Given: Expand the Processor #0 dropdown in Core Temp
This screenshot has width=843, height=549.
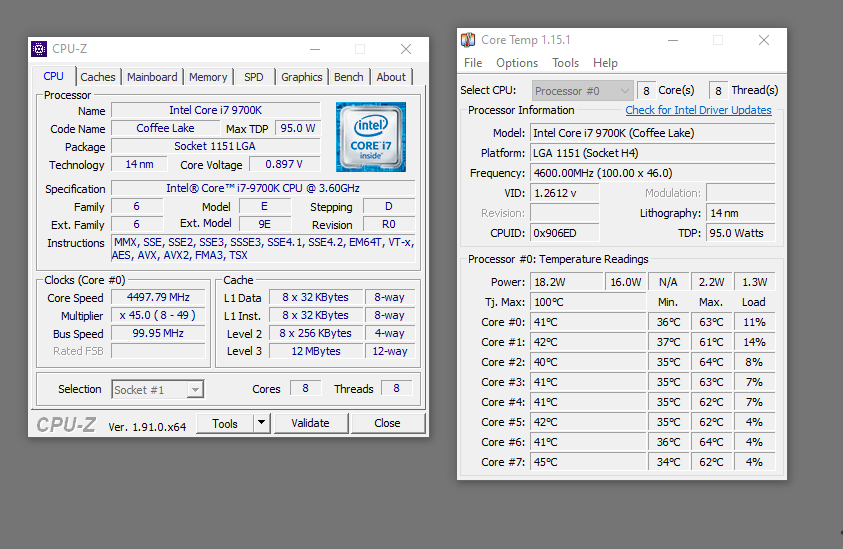Looking at the screenshot, I should point(582,91).
